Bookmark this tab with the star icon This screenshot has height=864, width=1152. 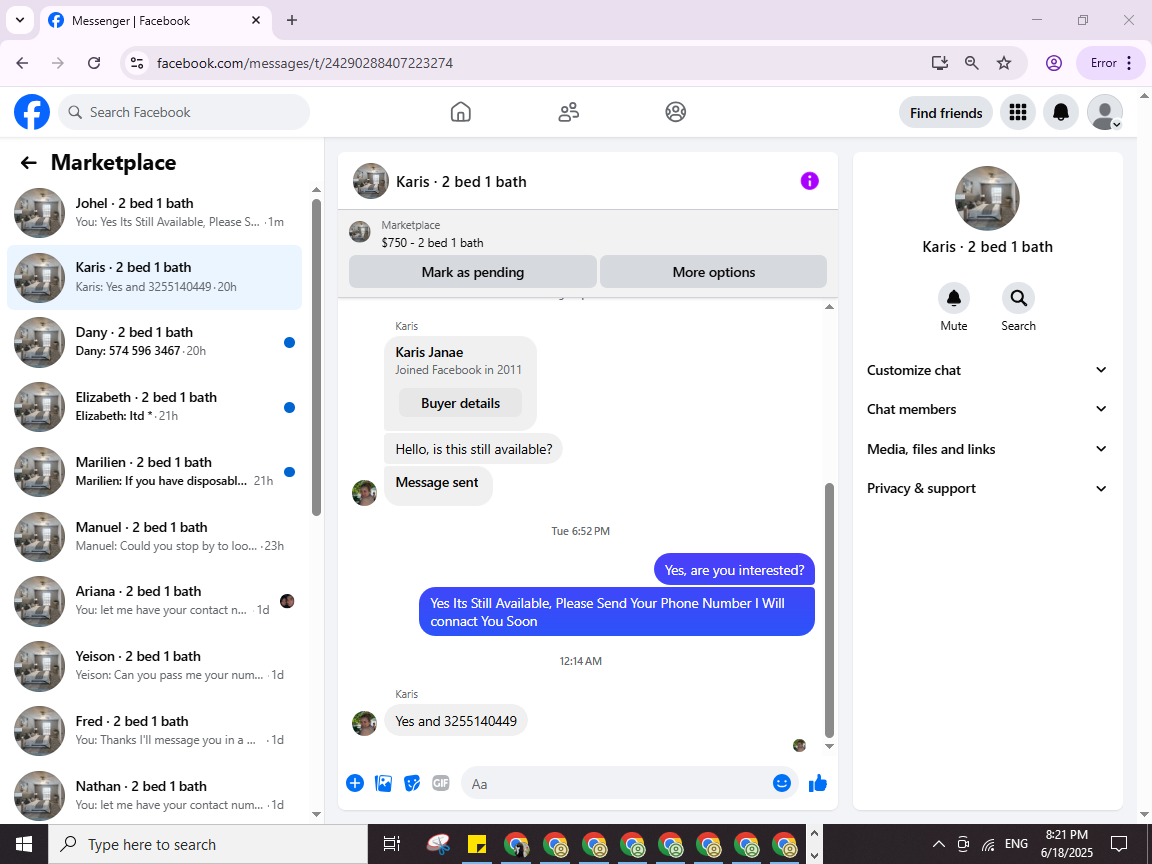(x=1004, y=63)
